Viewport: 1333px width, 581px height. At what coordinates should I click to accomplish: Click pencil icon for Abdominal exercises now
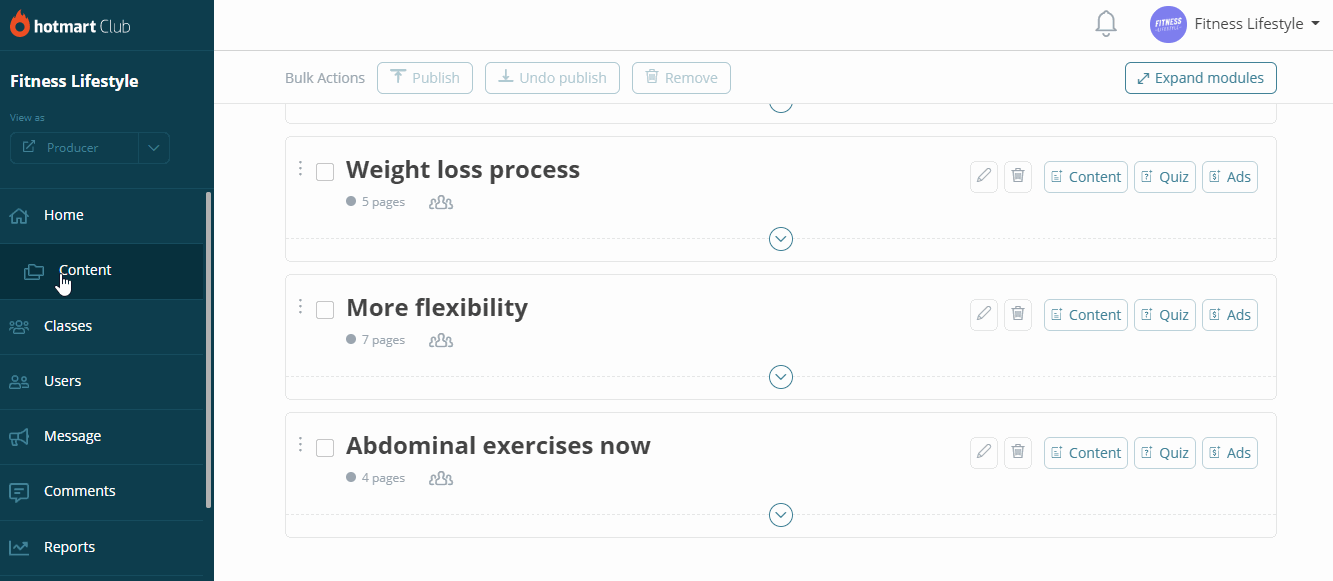[x=984, y=453]
